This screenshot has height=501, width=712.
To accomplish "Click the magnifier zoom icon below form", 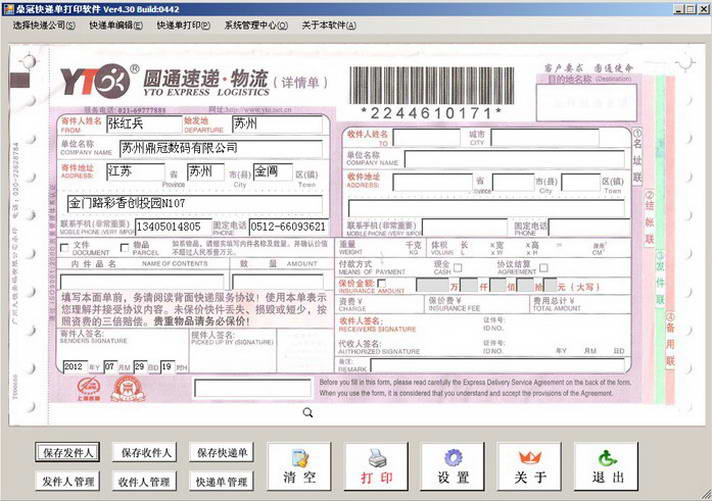I will [x=308, y=412].
